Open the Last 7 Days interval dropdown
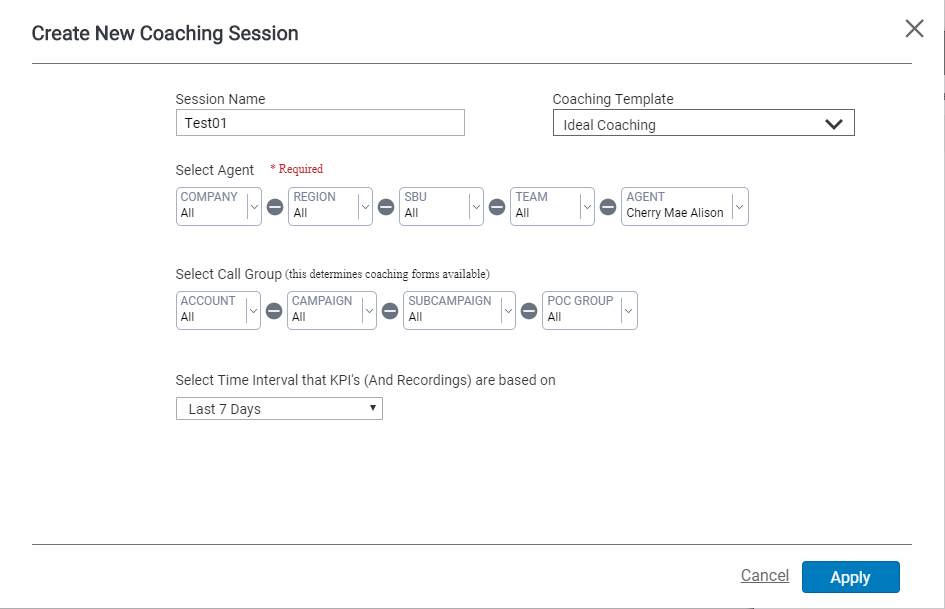The width and height of the screenshot is (945, 609). tap(279, 408)
